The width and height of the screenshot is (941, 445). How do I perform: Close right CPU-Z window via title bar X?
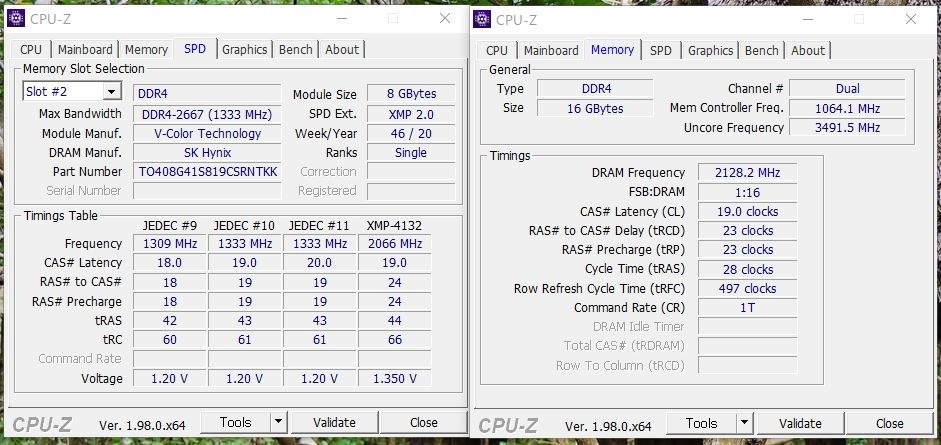(x=910, y=19)
